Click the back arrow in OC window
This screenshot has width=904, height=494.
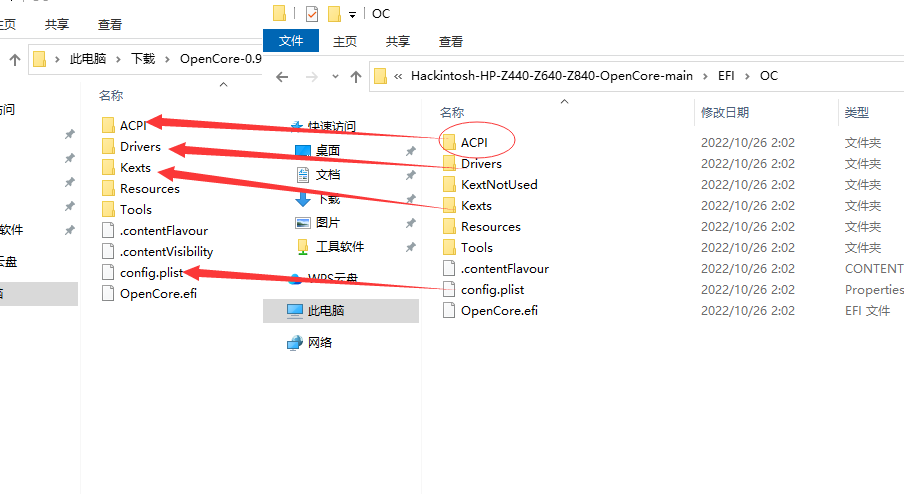tap(283, 77)
